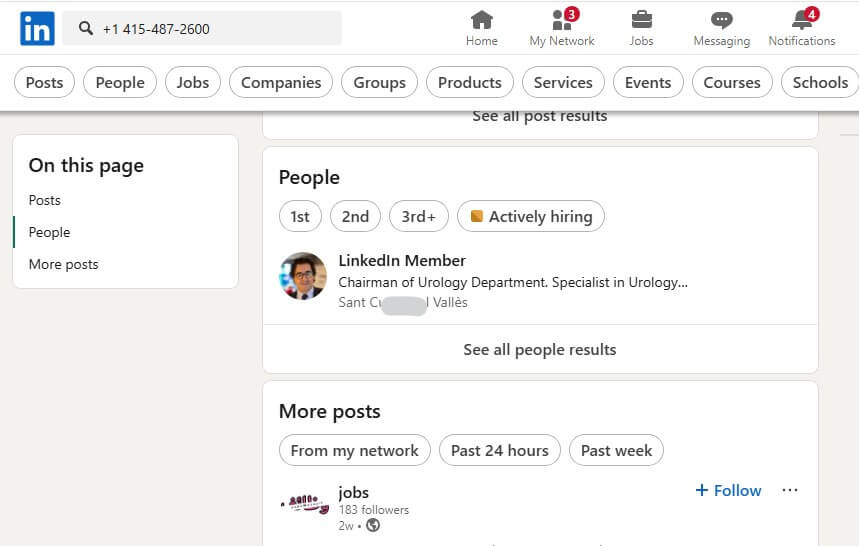The image size is (859, 546).
Task: Open the Messaging chat bubble icon
Action: click(x=721, y=21)
